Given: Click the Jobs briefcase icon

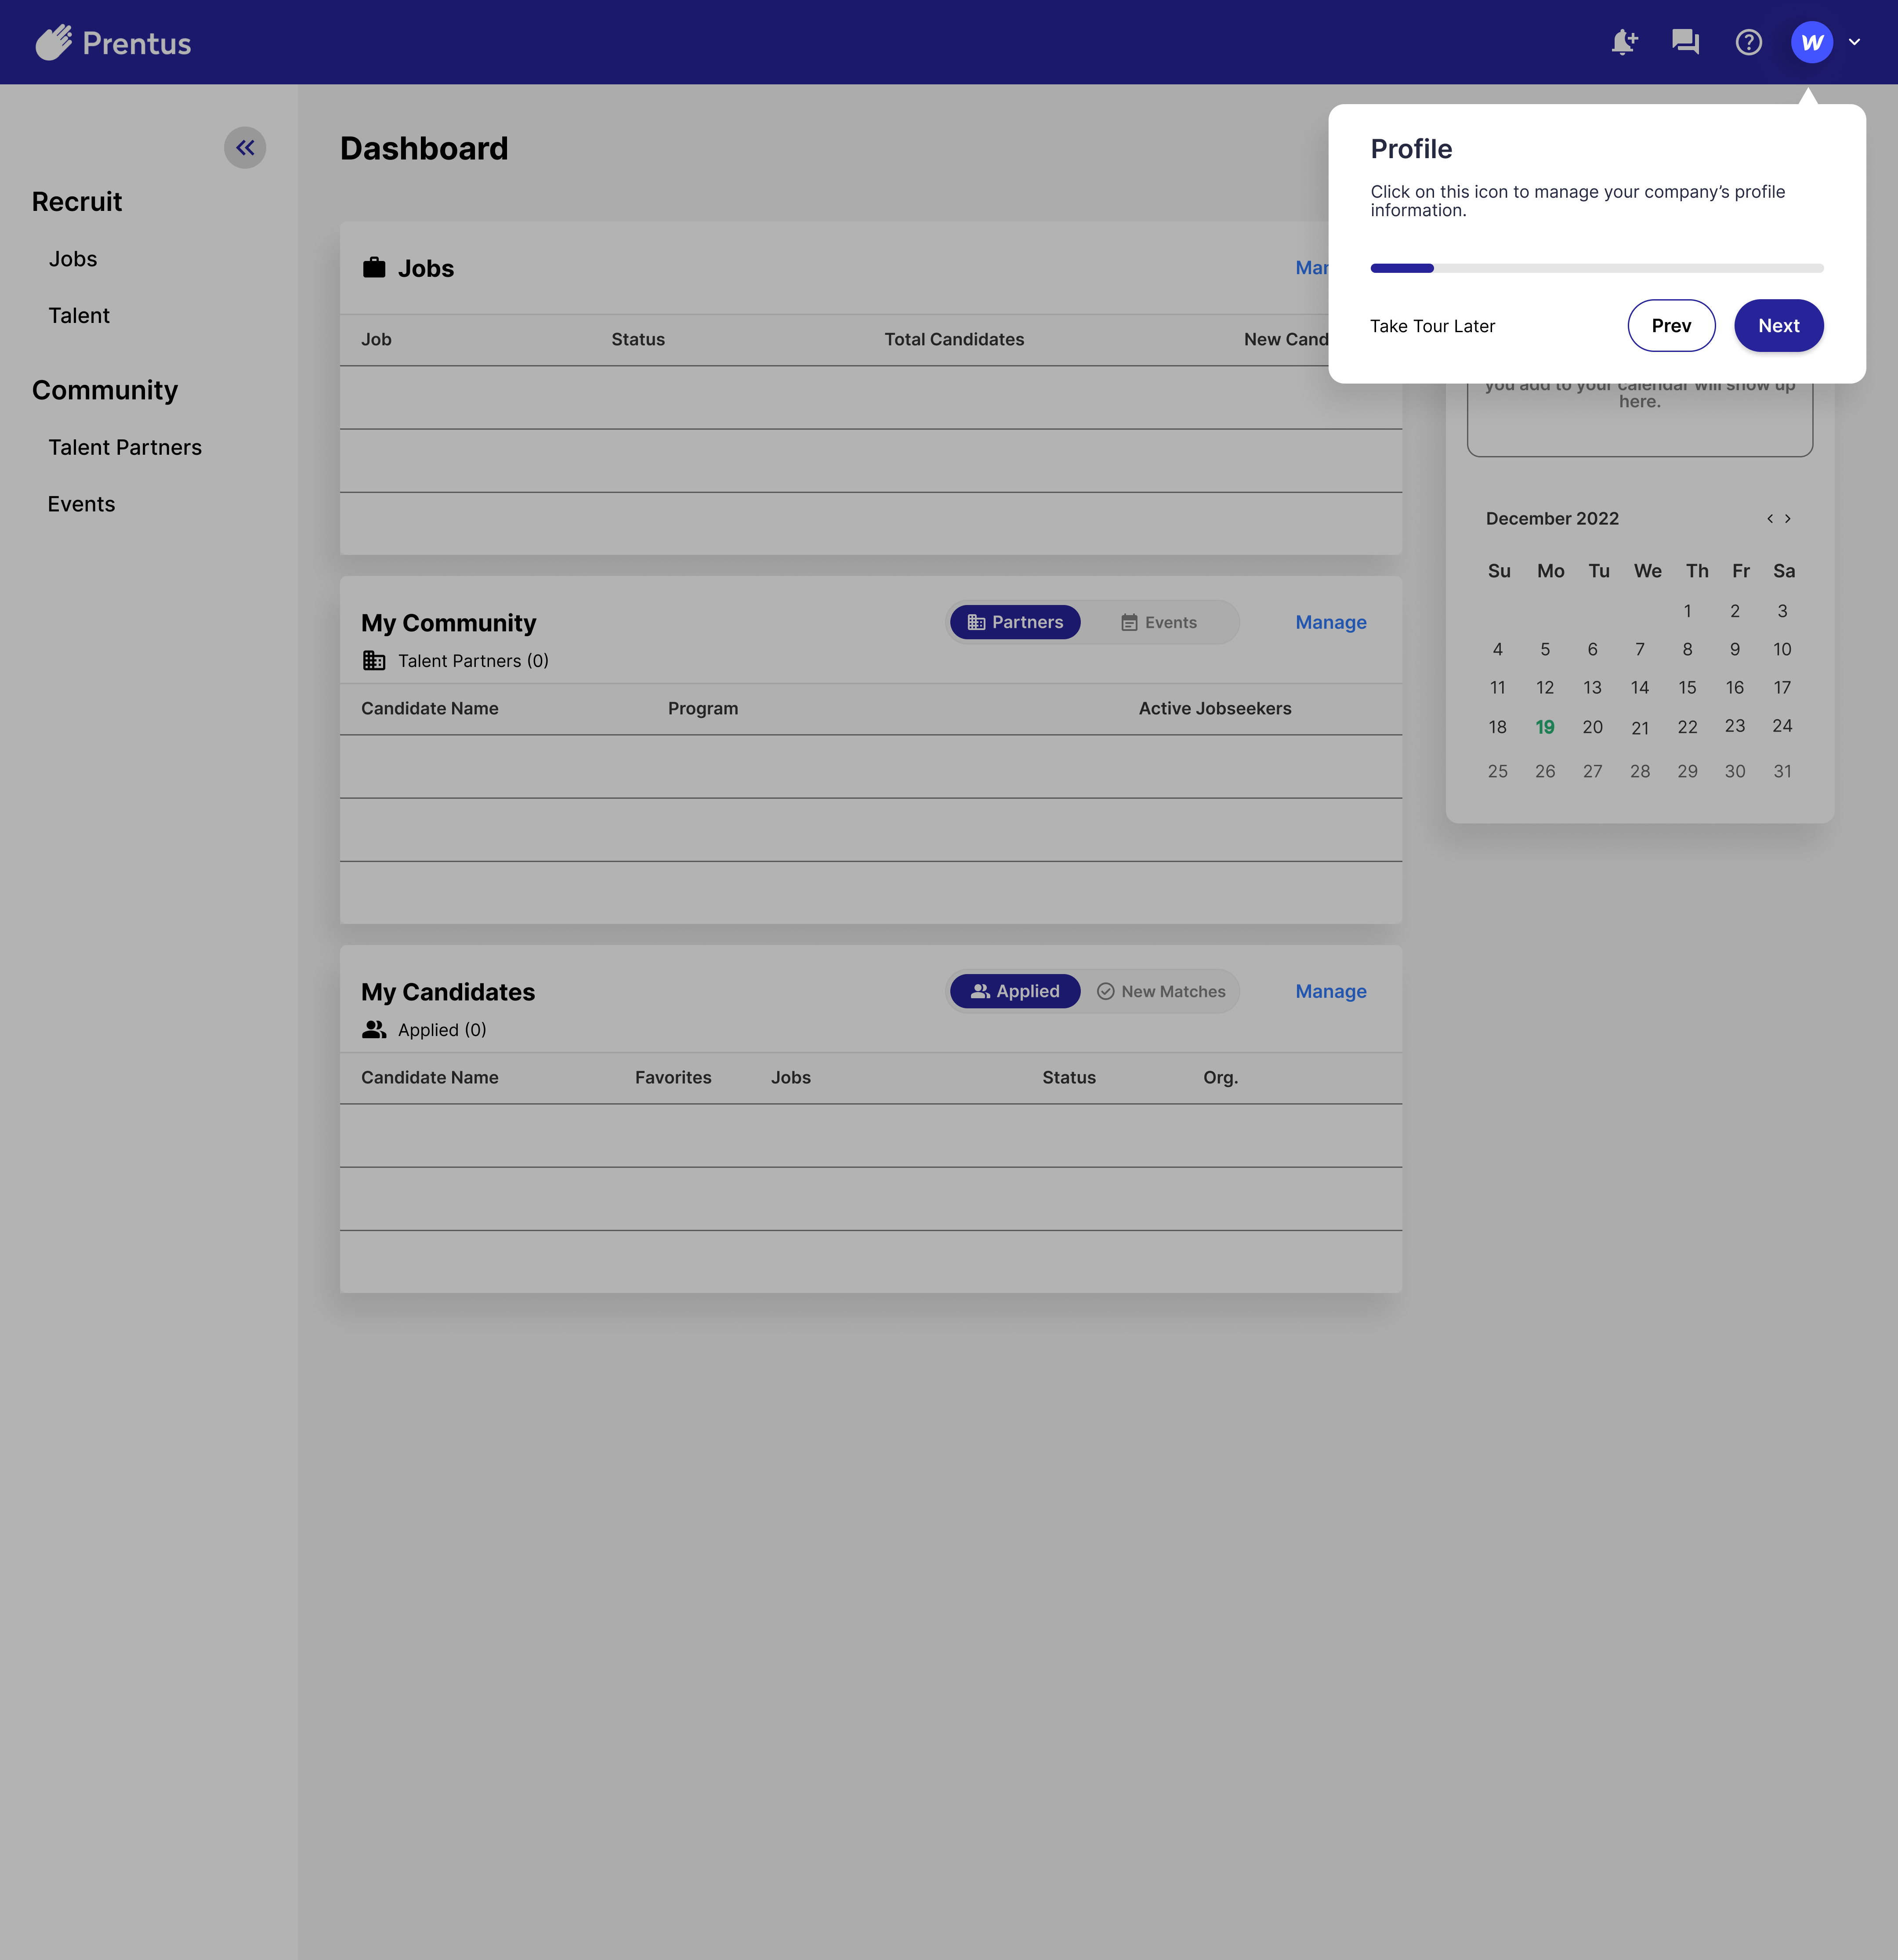Looking at the screenshot, I should click(374, 268).
